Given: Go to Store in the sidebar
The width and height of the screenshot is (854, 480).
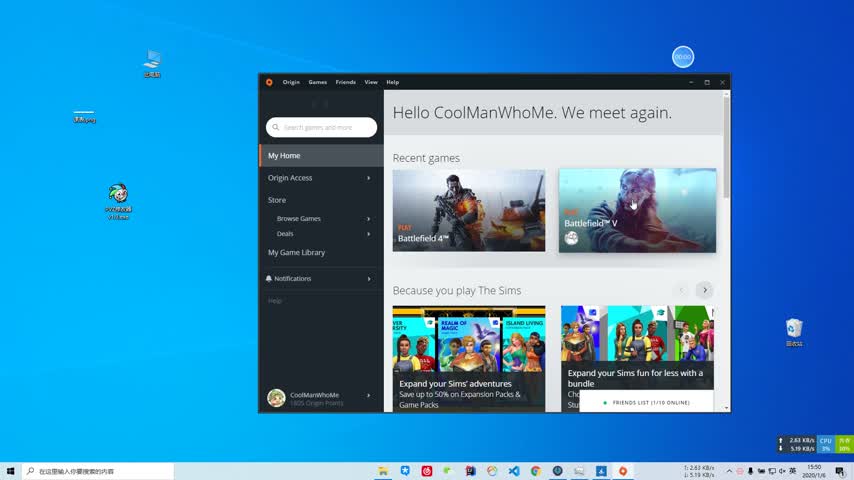Looking at the screenshot, I should pyautogui.click(x=277, y=200).
